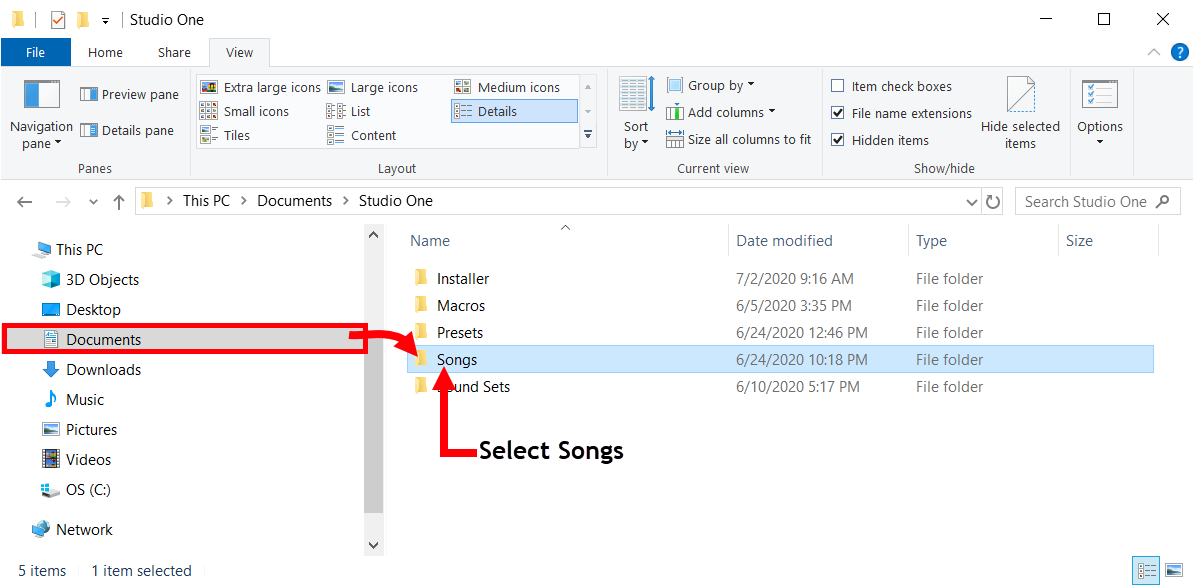
Task: Click Documents in address bar breadcrumb
Action: tap(295, 201)
